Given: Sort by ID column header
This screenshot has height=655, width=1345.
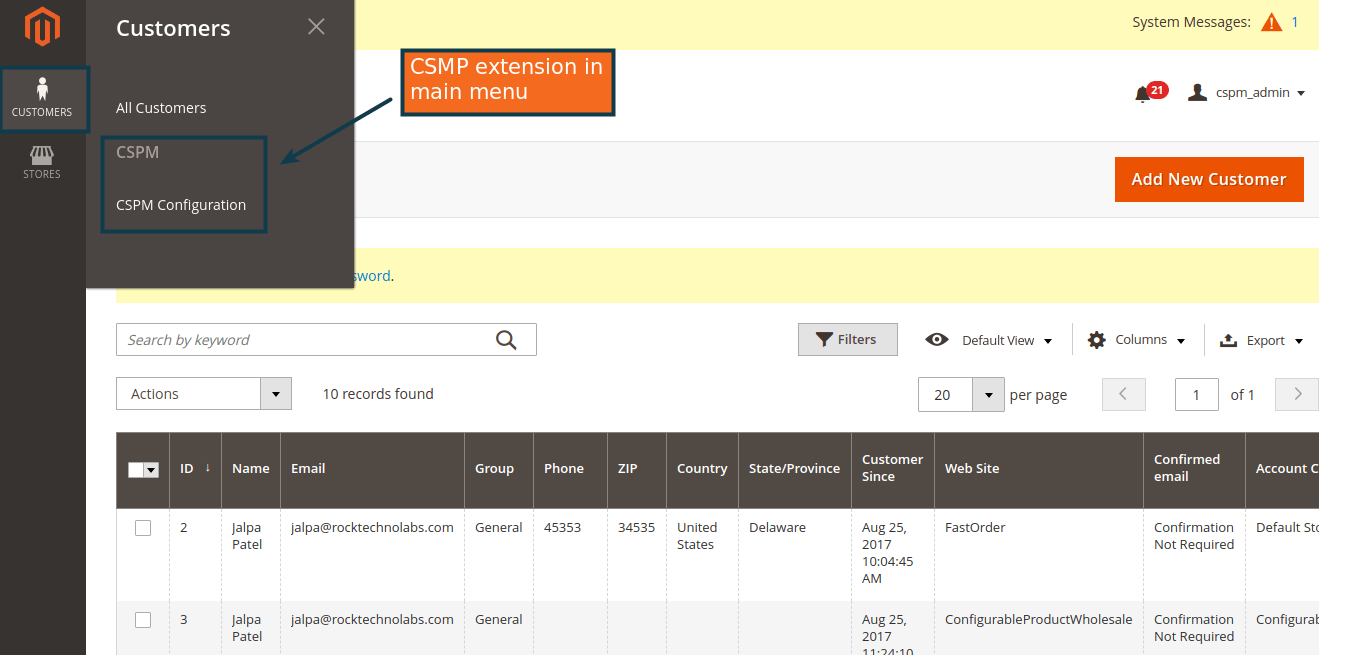Looking at the screenshot, I should [195, 468].
